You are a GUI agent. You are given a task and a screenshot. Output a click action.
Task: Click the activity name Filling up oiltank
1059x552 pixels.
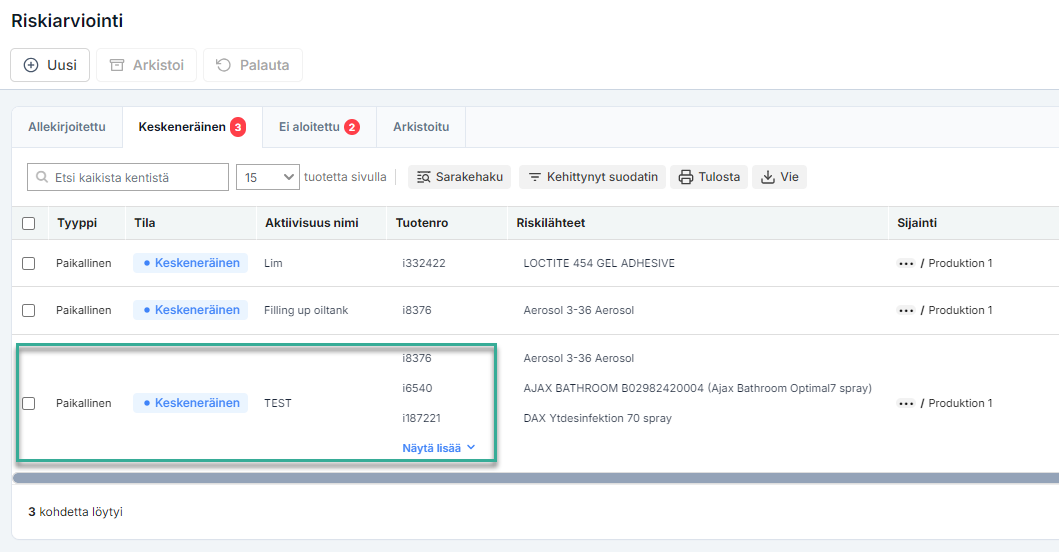306,310
